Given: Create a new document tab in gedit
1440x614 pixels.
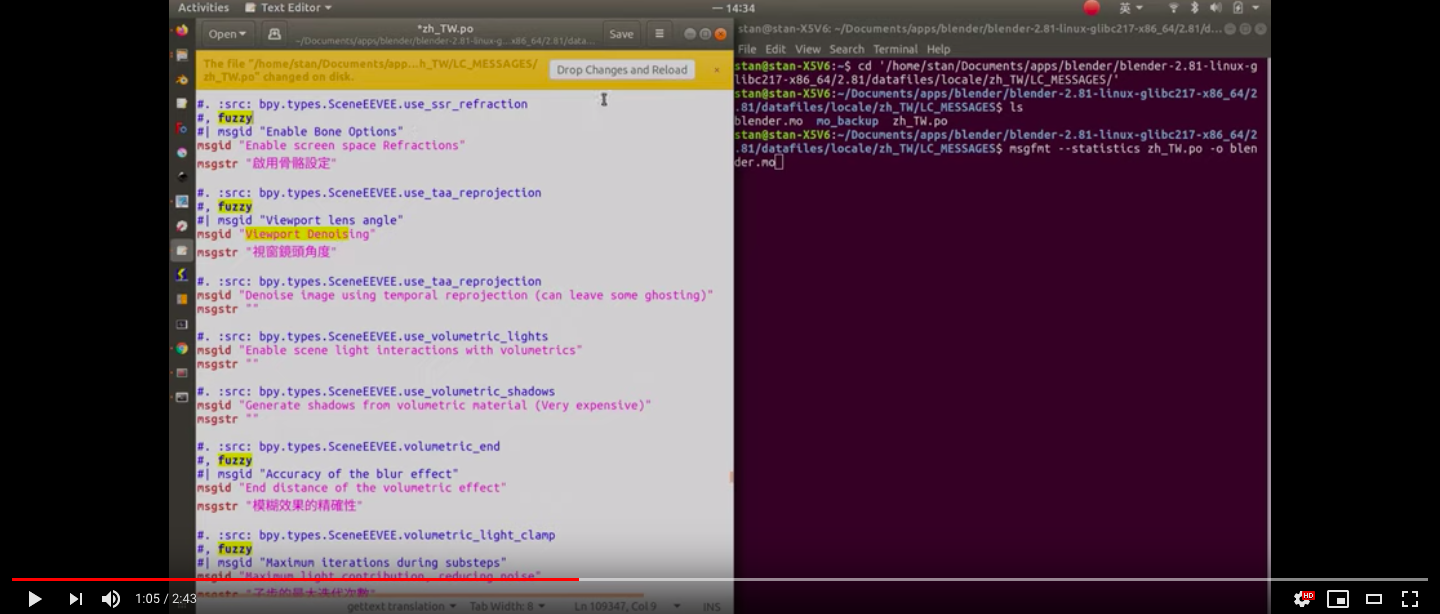Looking at the screenshot, I should 274,34.
